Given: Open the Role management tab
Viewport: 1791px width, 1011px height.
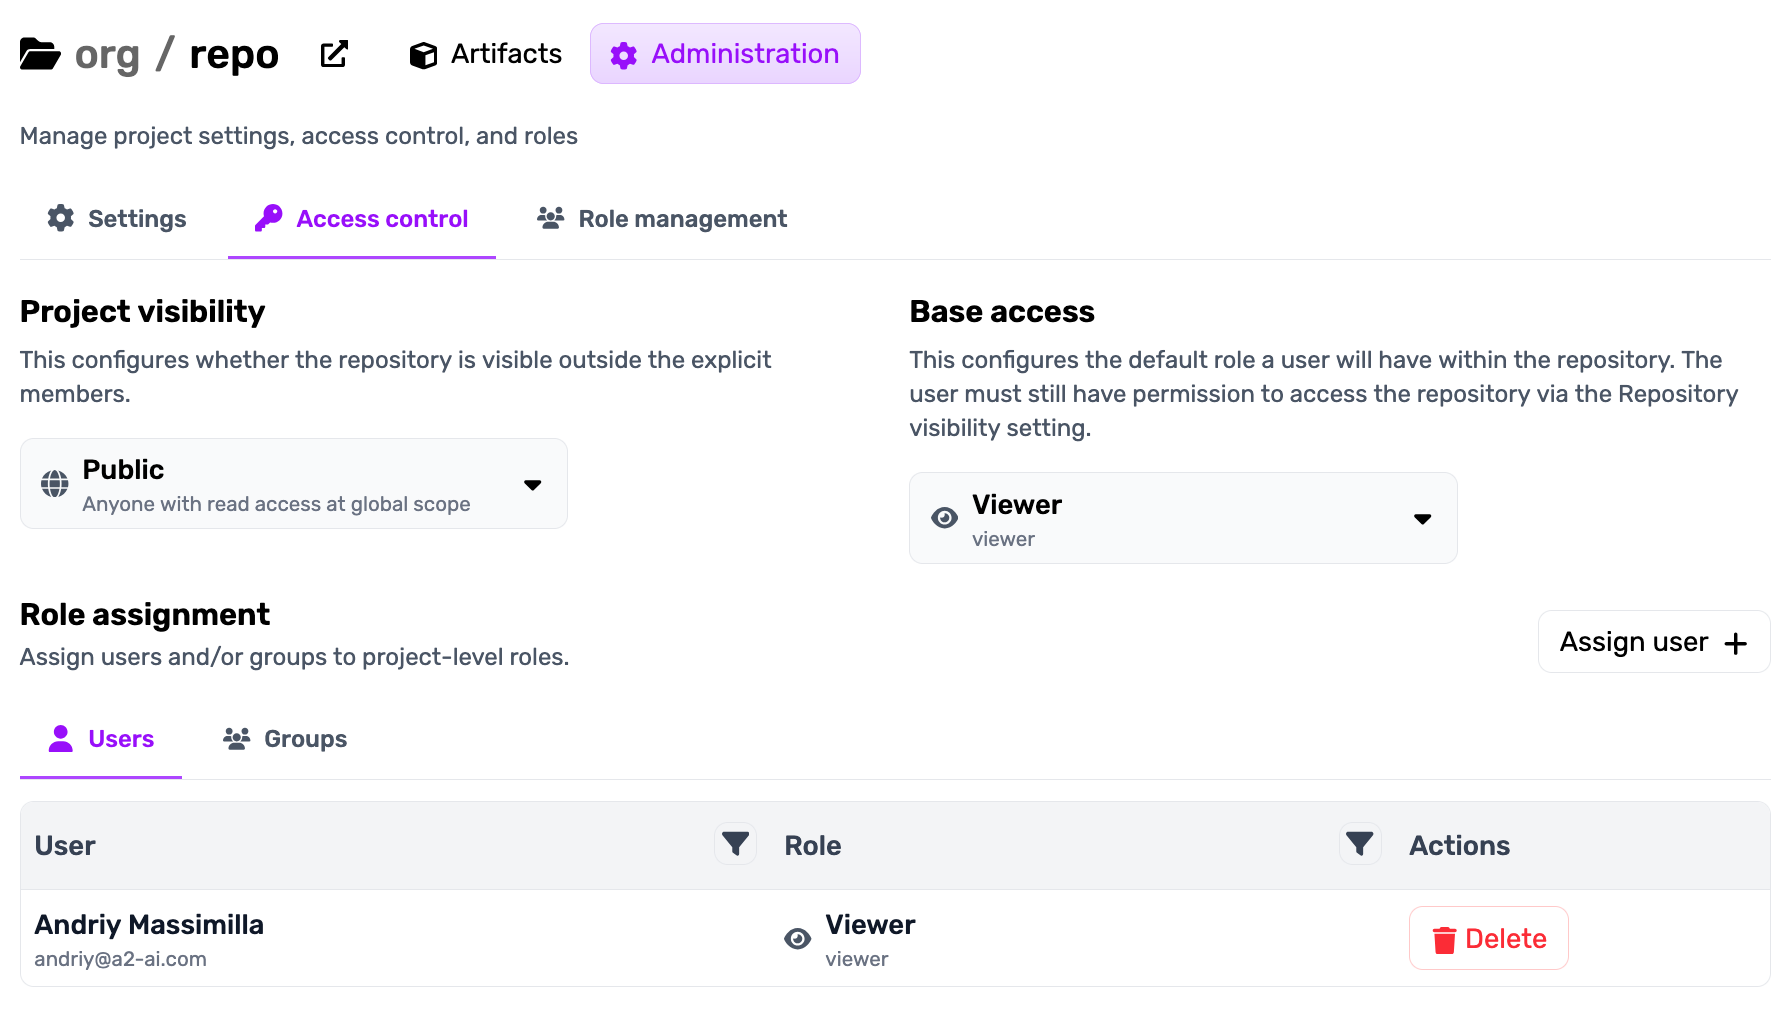Looking at the screenshot, I should coord(660,218).
